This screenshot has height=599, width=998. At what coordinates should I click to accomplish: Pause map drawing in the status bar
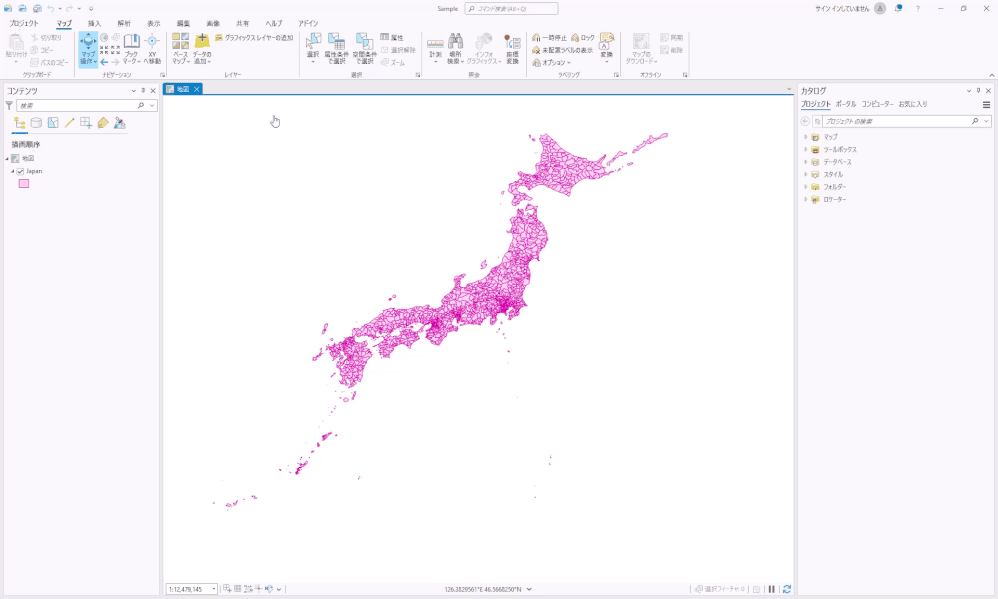click(771, 589)
